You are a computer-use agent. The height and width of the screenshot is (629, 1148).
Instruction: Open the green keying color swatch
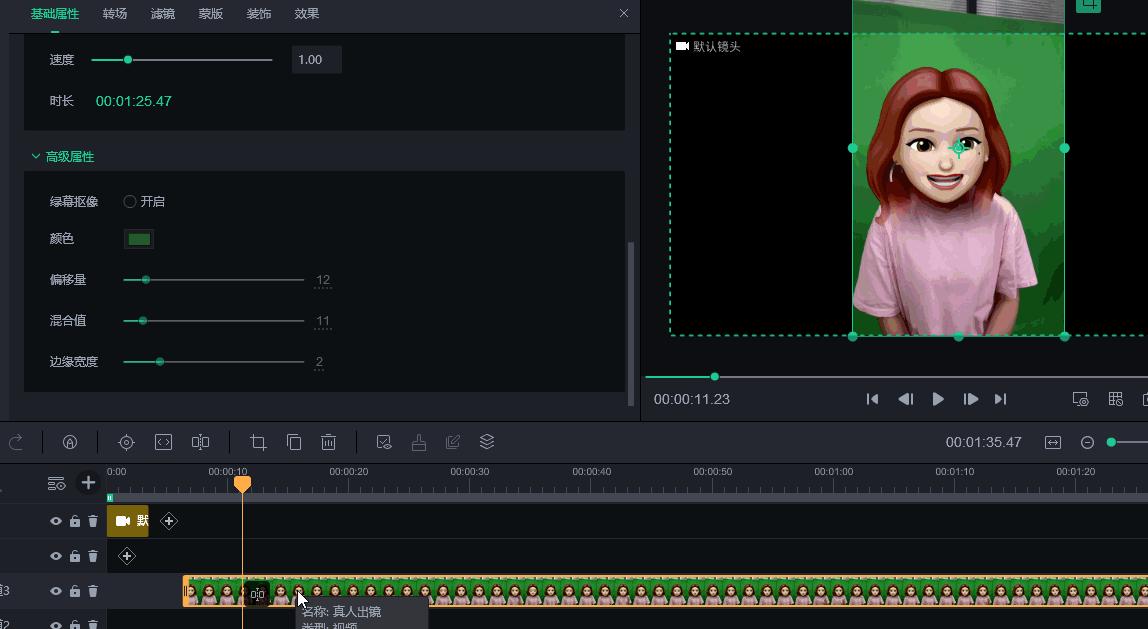pos(139,239)
